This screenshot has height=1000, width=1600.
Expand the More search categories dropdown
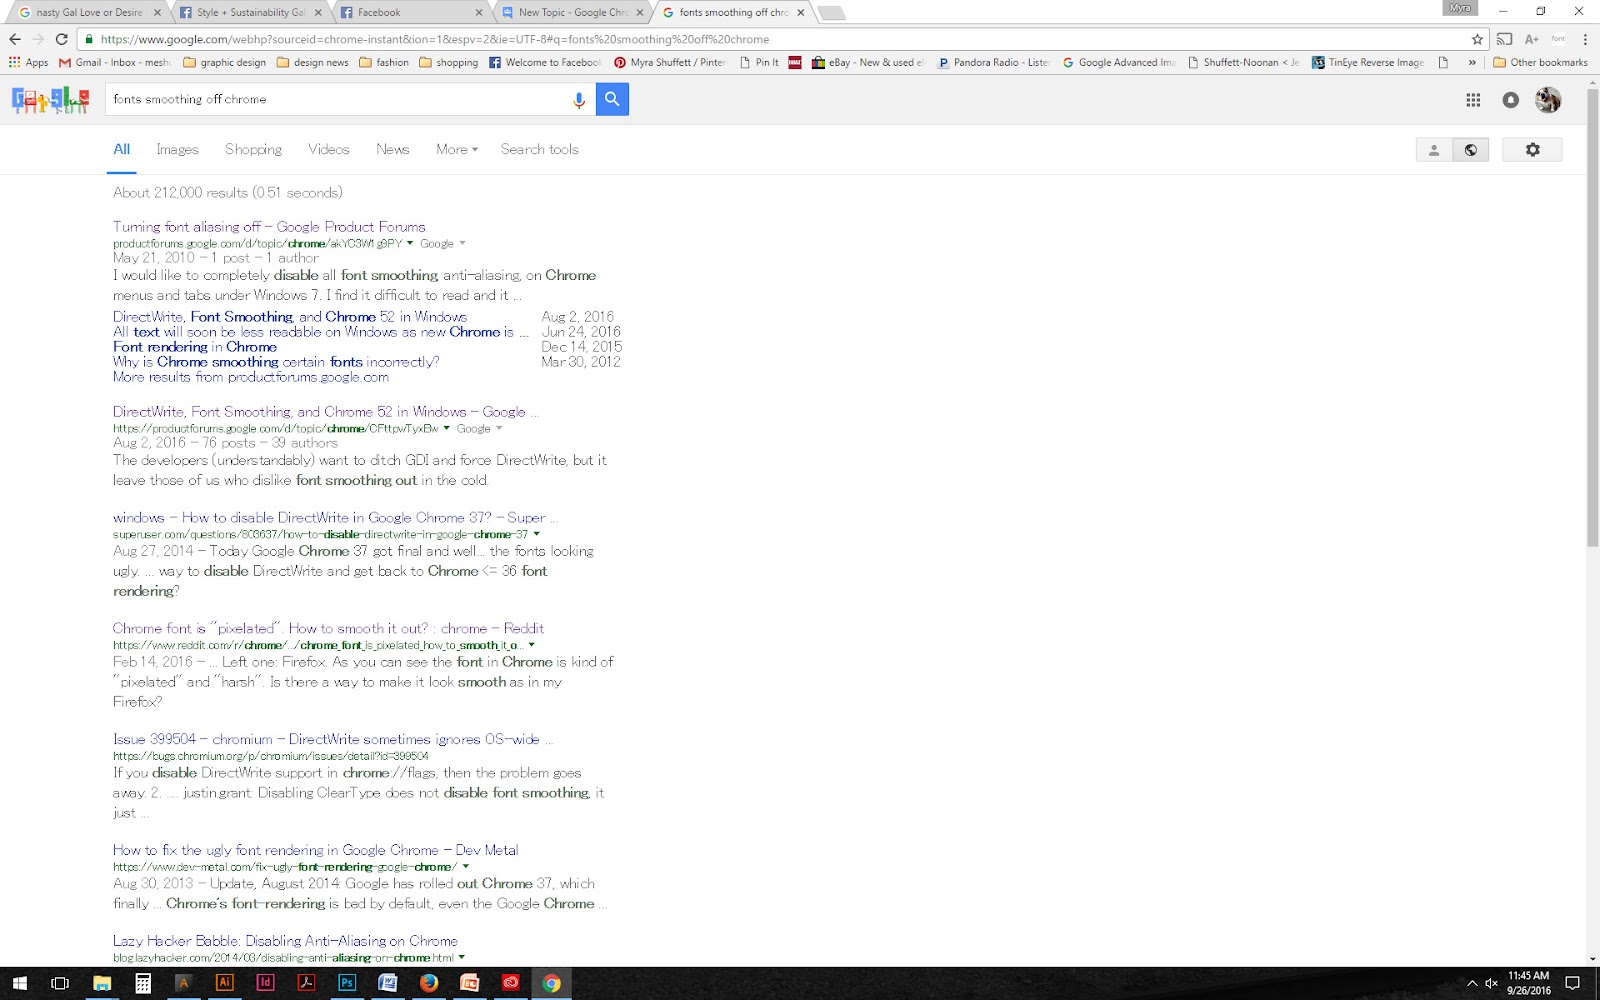tap(457, 149)
